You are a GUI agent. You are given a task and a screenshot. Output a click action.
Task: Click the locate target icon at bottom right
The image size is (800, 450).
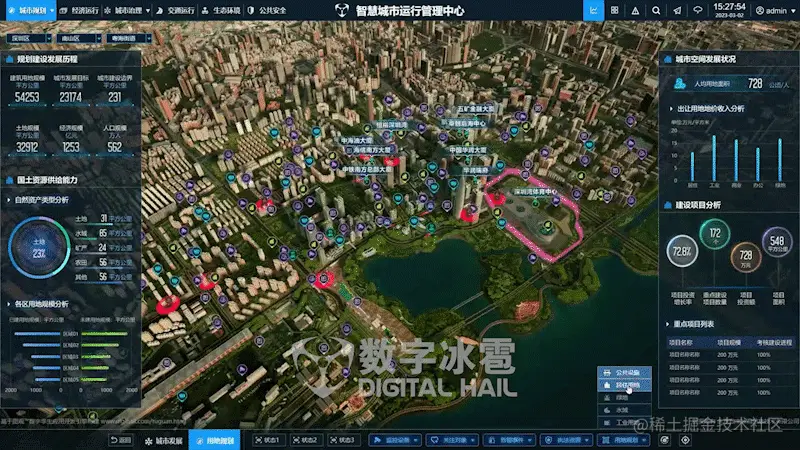685,440
